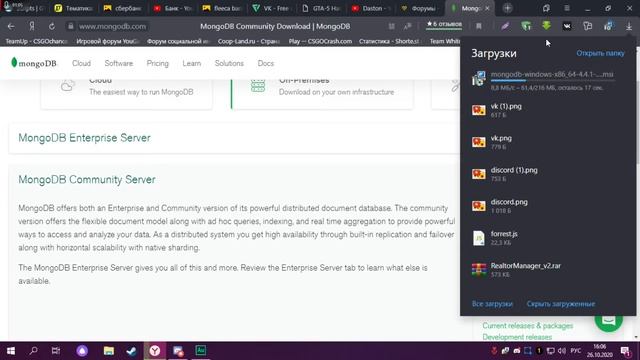Image resolution: width=640 pixels, height=360 pixels.
Task: Open the Cloud menu on MongoDB site
Action: pyautogui.click(x=81, y=63)
